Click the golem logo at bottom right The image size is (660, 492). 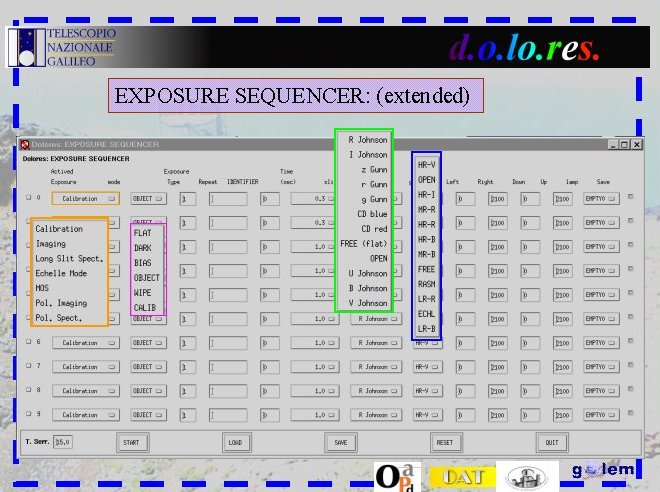coord(602,471)
